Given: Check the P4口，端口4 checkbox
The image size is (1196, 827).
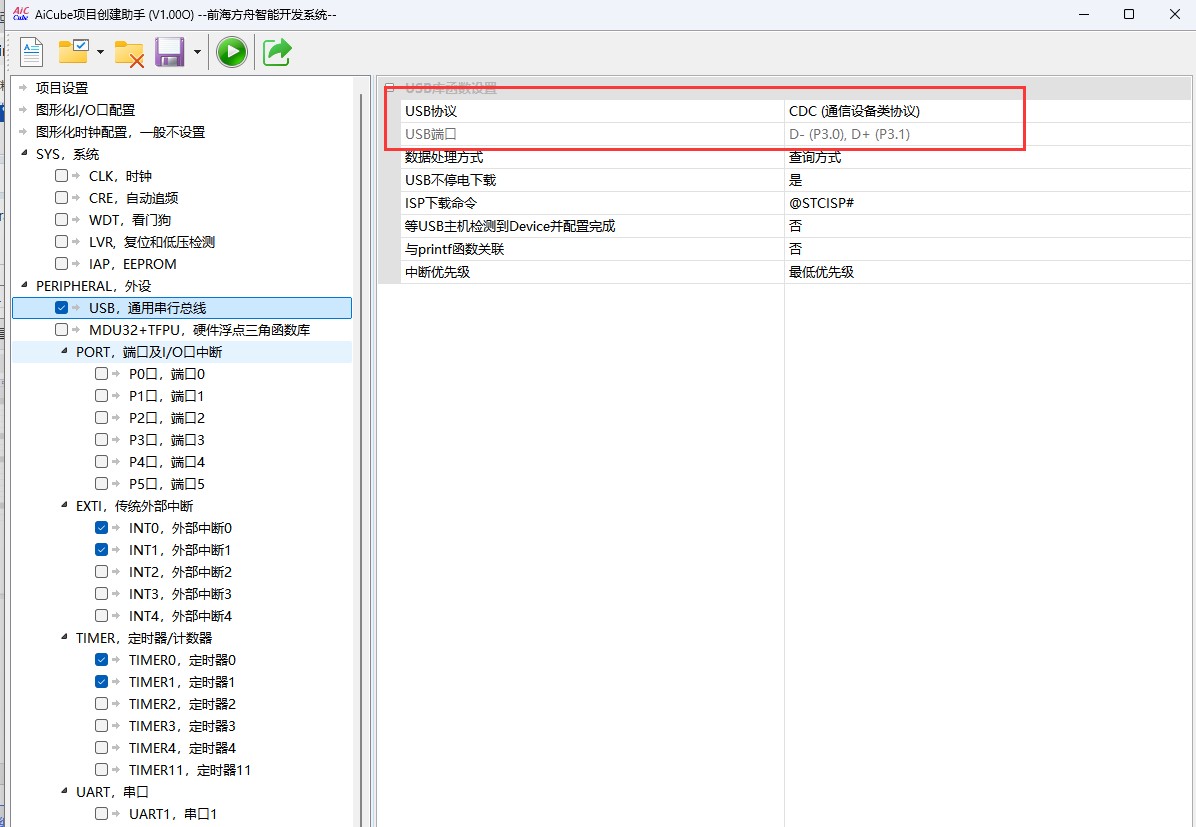Looking at the screenshot, I should [x=101, y=462].
